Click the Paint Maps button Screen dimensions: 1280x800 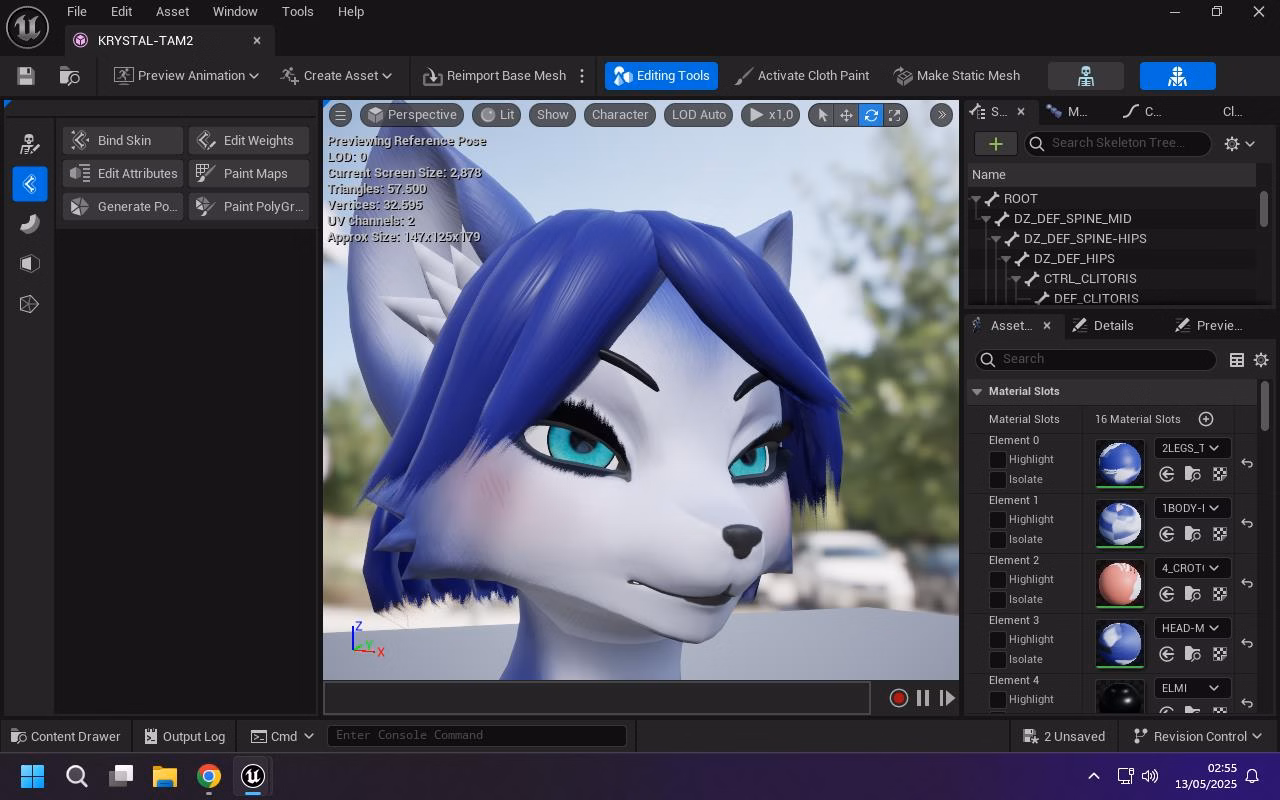click(248, 174)
